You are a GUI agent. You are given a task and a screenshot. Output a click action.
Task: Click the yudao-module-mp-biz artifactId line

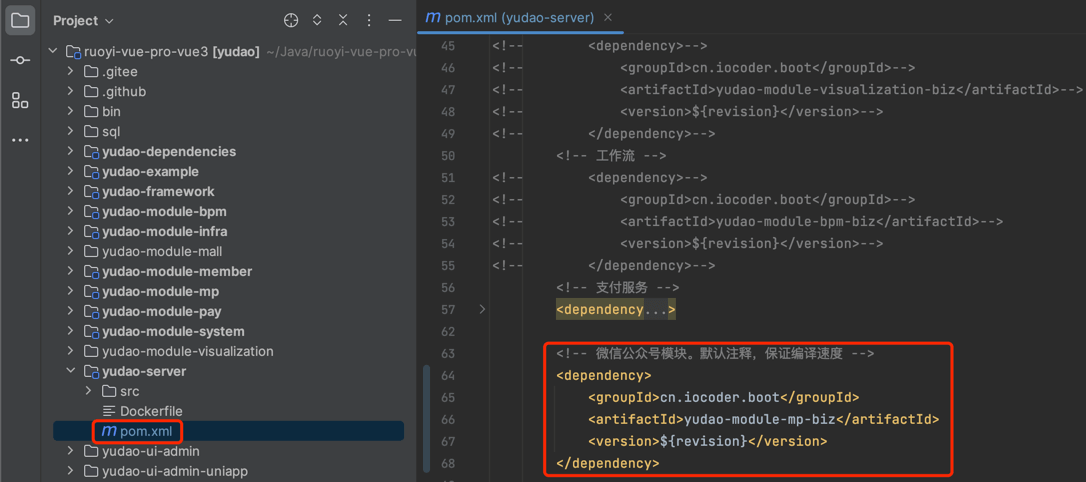pyautogui.click(x=763, y=419)
